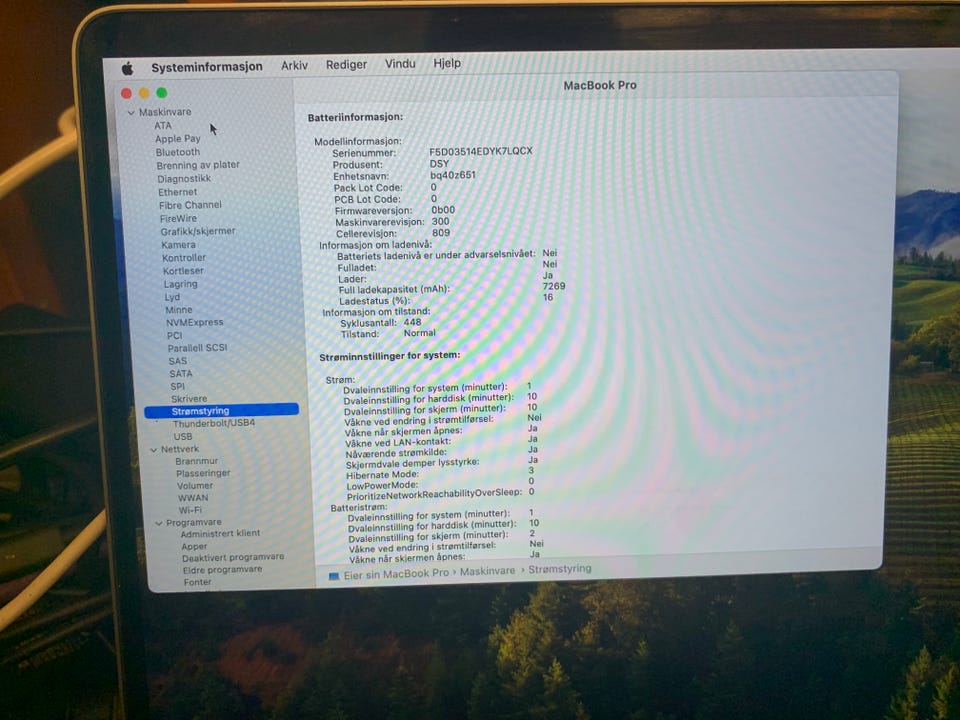
Task: Select Plasseringer under Nettverk
Action: 203,473
